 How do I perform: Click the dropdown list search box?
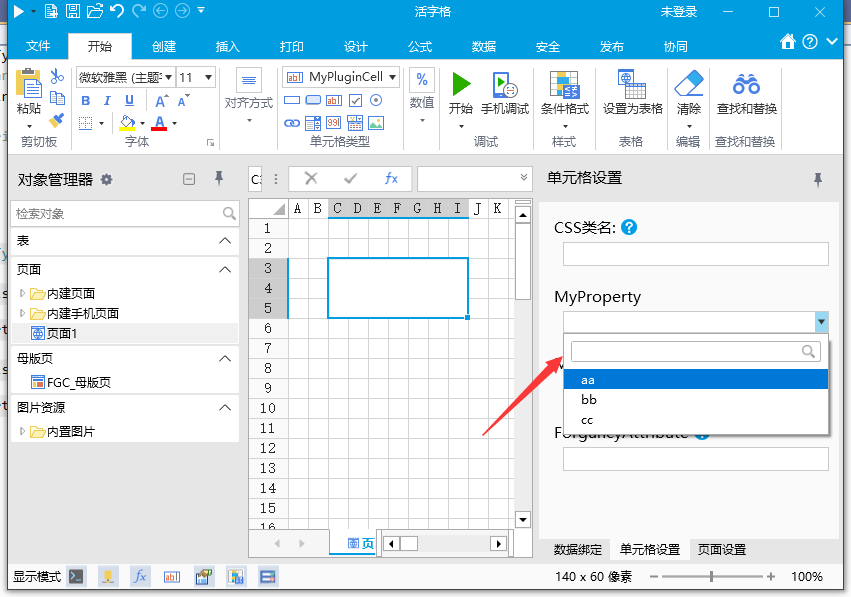pos(695,352)
